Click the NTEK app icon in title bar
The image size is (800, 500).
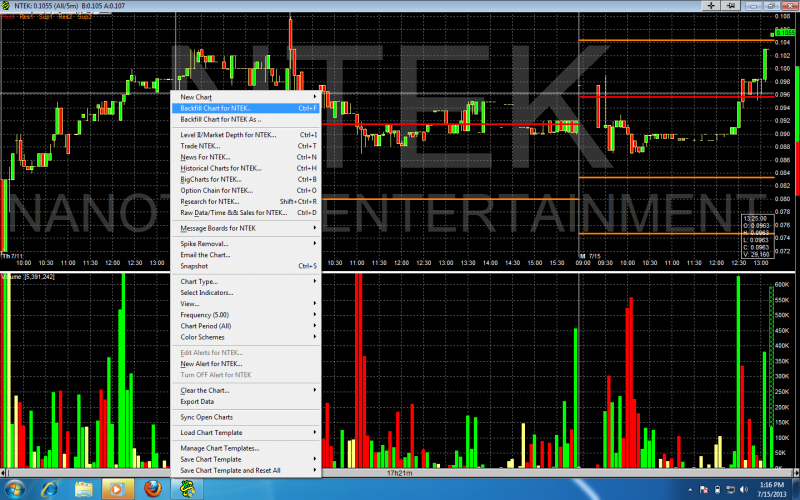click(6, 6)
